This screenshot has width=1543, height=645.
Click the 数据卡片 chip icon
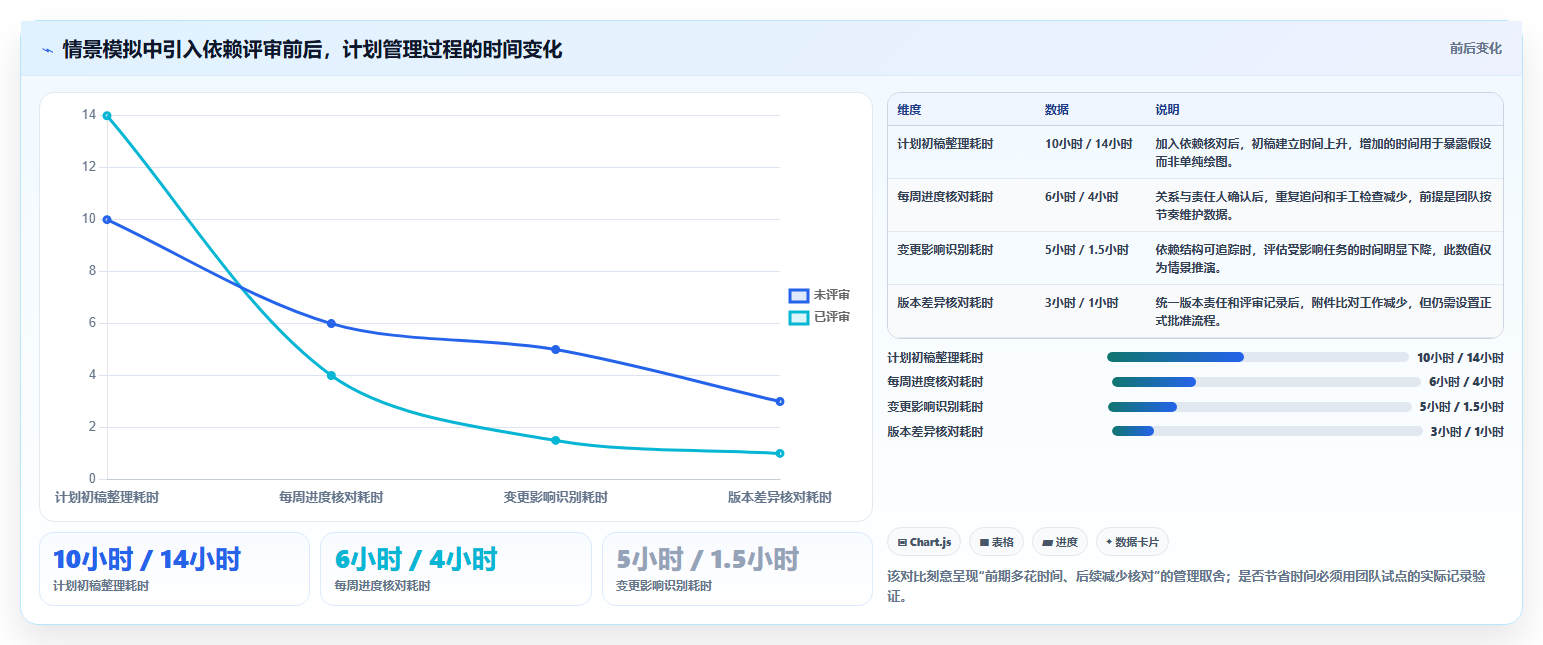(1109, 542)
